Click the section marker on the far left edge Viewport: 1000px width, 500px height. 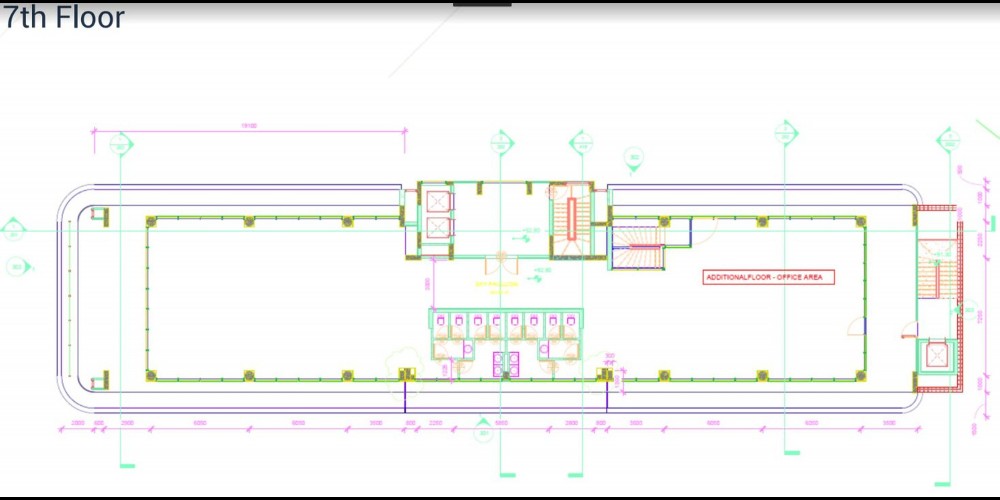[x=12, y=230]
